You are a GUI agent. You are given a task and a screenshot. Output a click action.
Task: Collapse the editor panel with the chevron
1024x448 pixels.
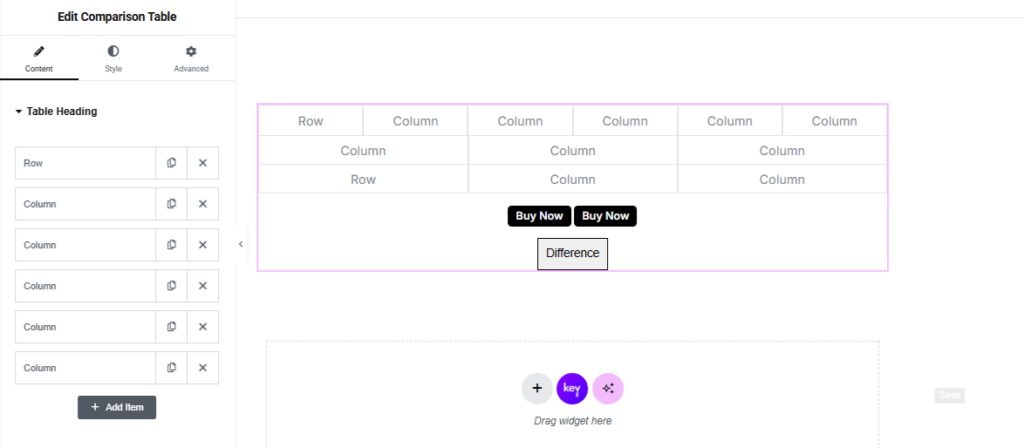pos(240,244)
